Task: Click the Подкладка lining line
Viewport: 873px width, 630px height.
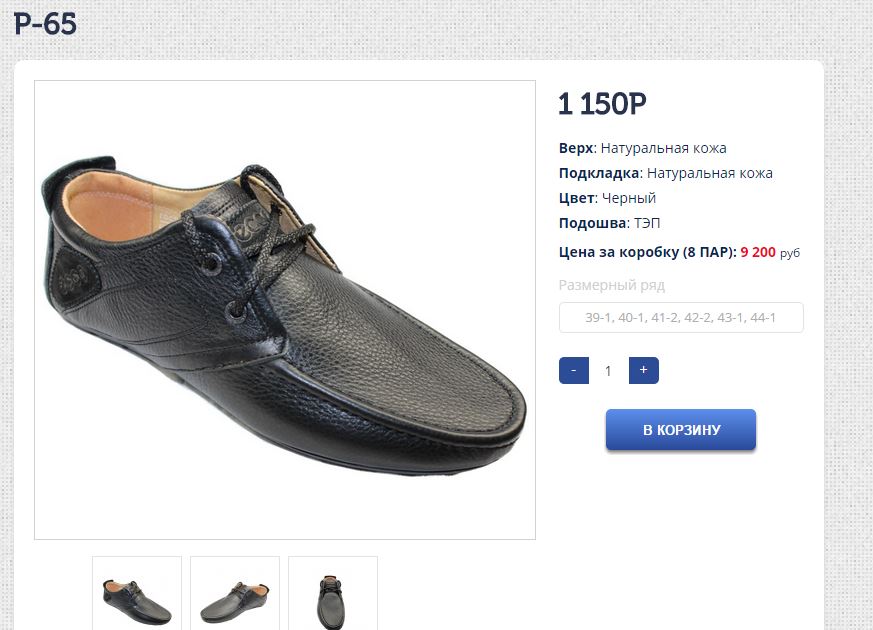Action: (665, 173)
